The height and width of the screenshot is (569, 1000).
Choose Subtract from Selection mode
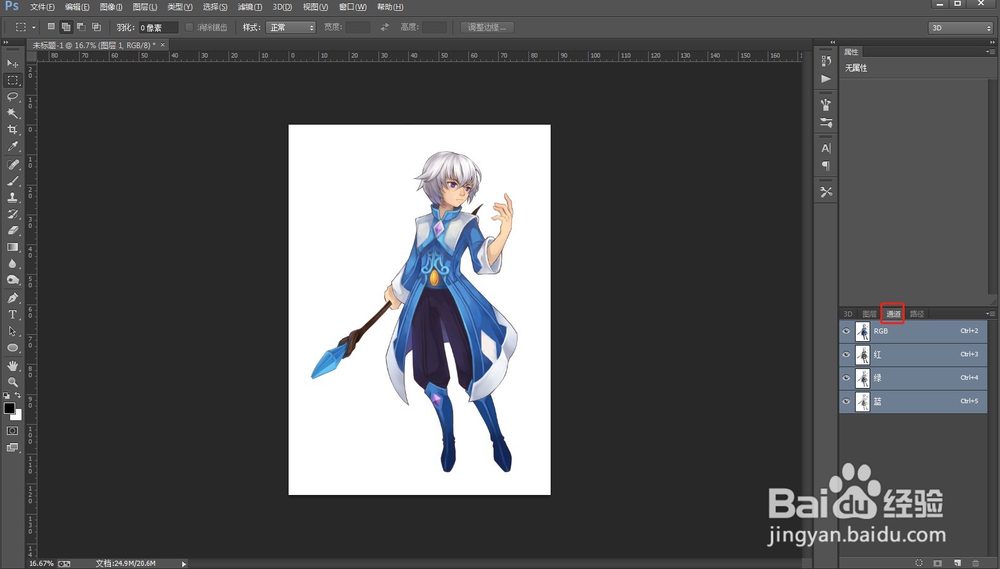(81, 27)
